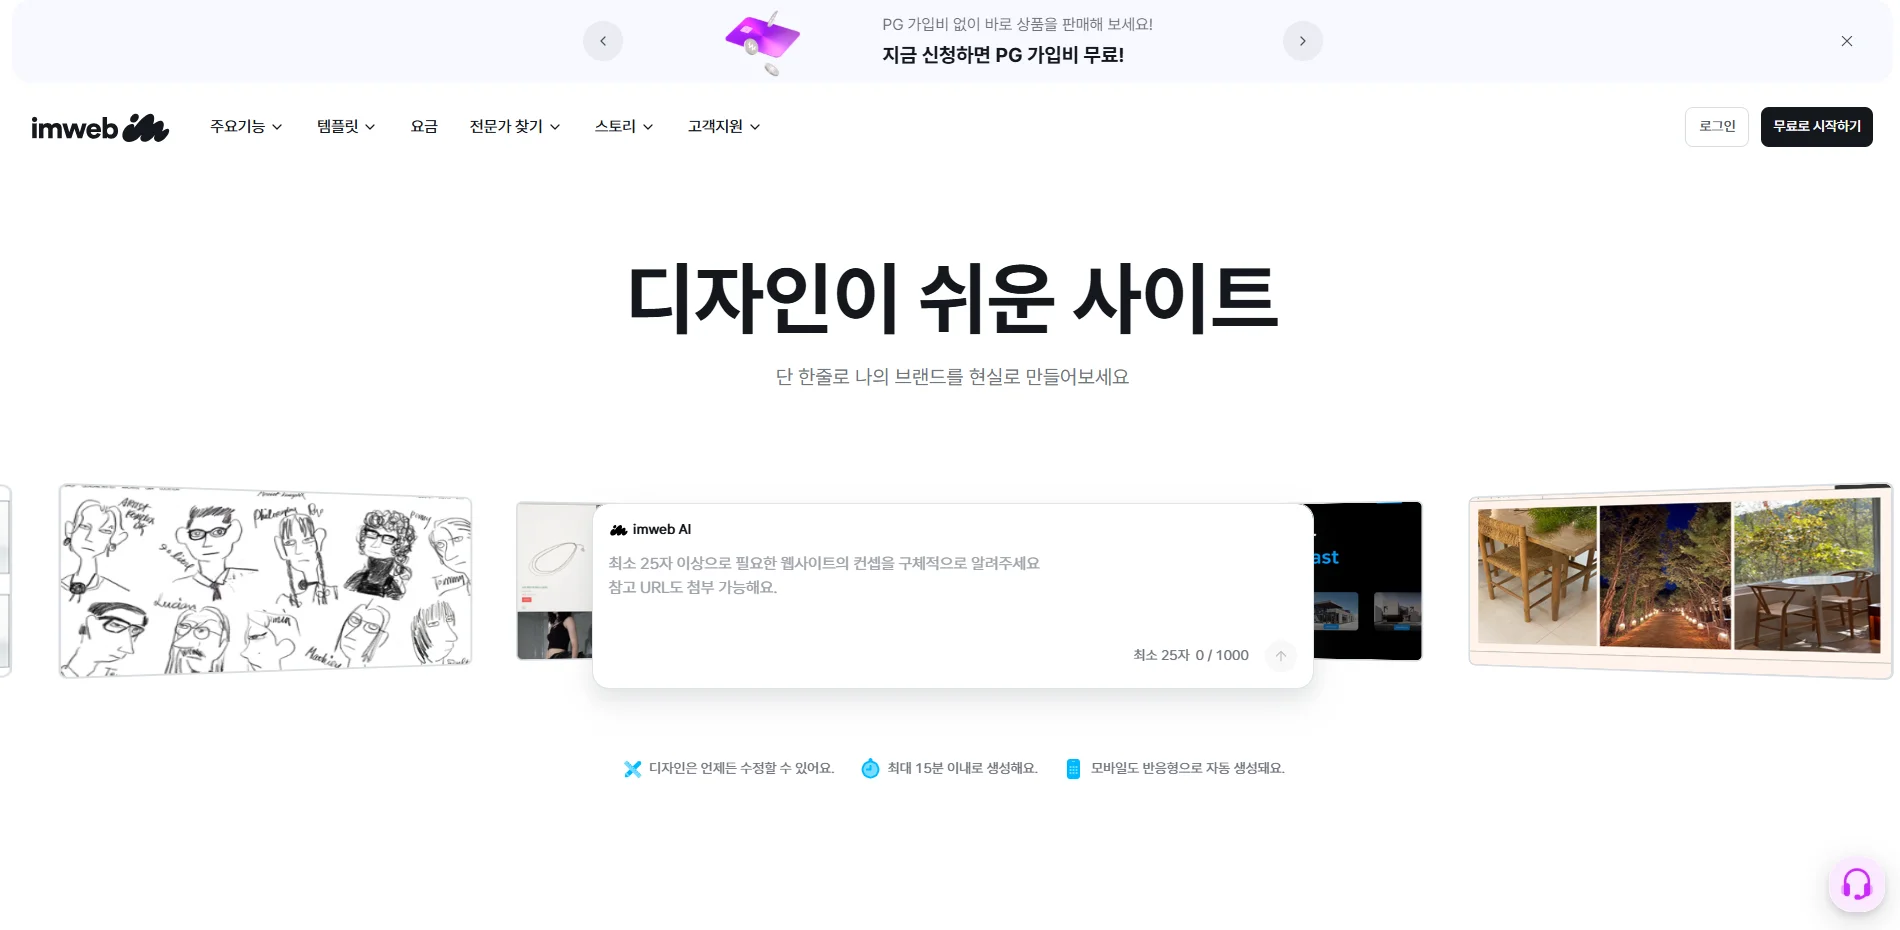Viewport: 1900px width, 930px height.
Task: Click the '단 한줄로 나의 브랜드를 현실로 만들어보세요' subtitle
Action: click(952, 377)
